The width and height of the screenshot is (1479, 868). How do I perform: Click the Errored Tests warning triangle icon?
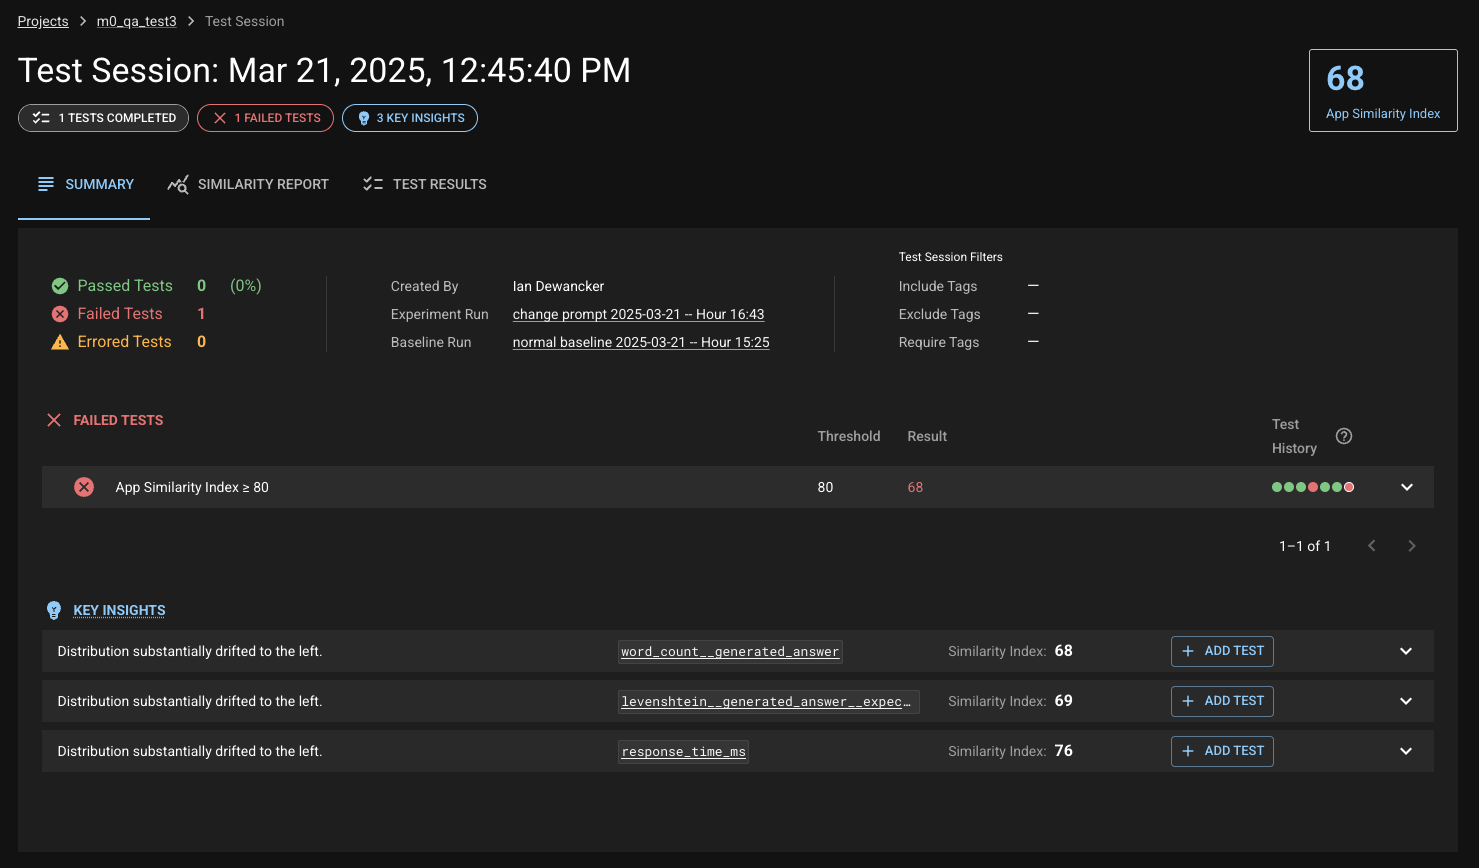point(60,342)
